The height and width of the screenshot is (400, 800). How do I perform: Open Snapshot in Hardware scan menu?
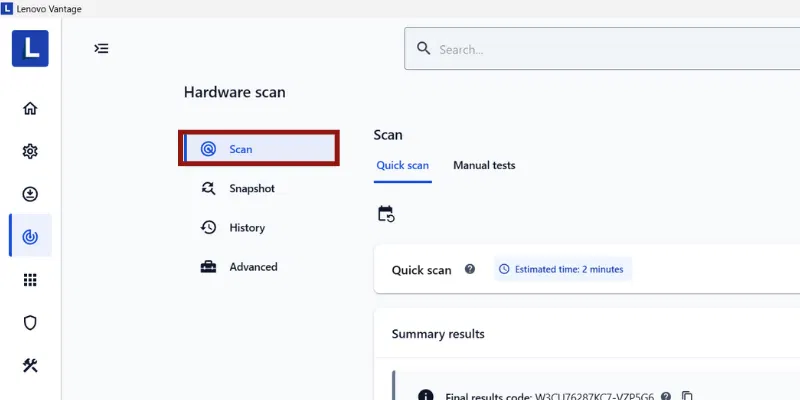(251, 188)
